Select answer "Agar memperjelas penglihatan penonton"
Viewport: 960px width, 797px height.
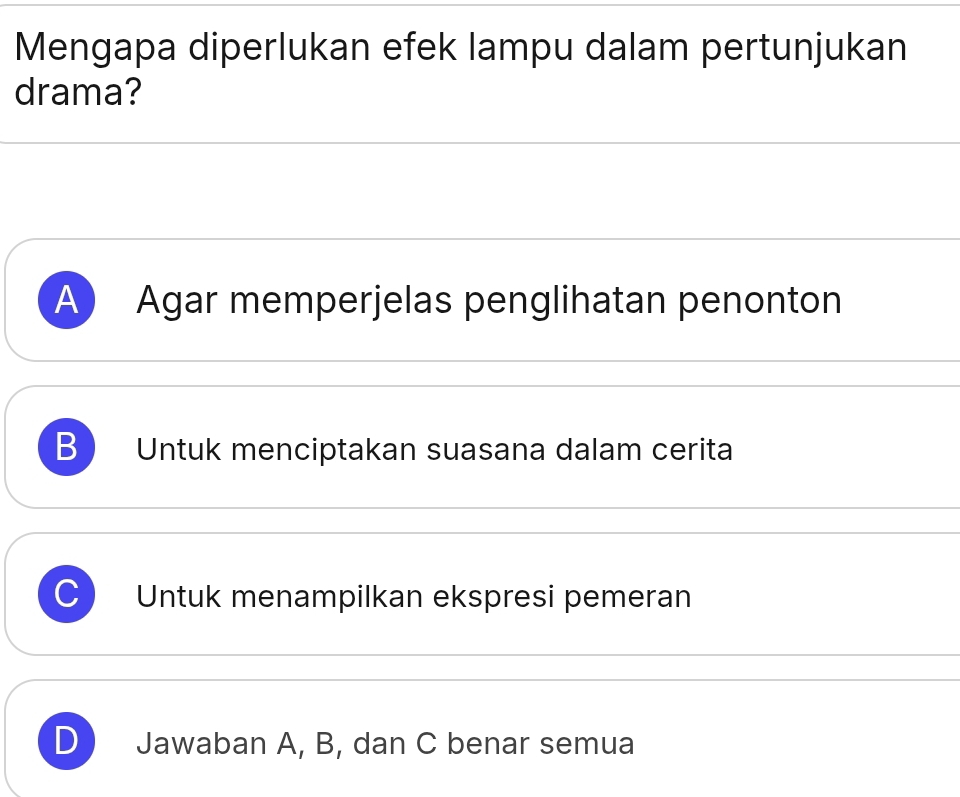(x=489, y=301)
